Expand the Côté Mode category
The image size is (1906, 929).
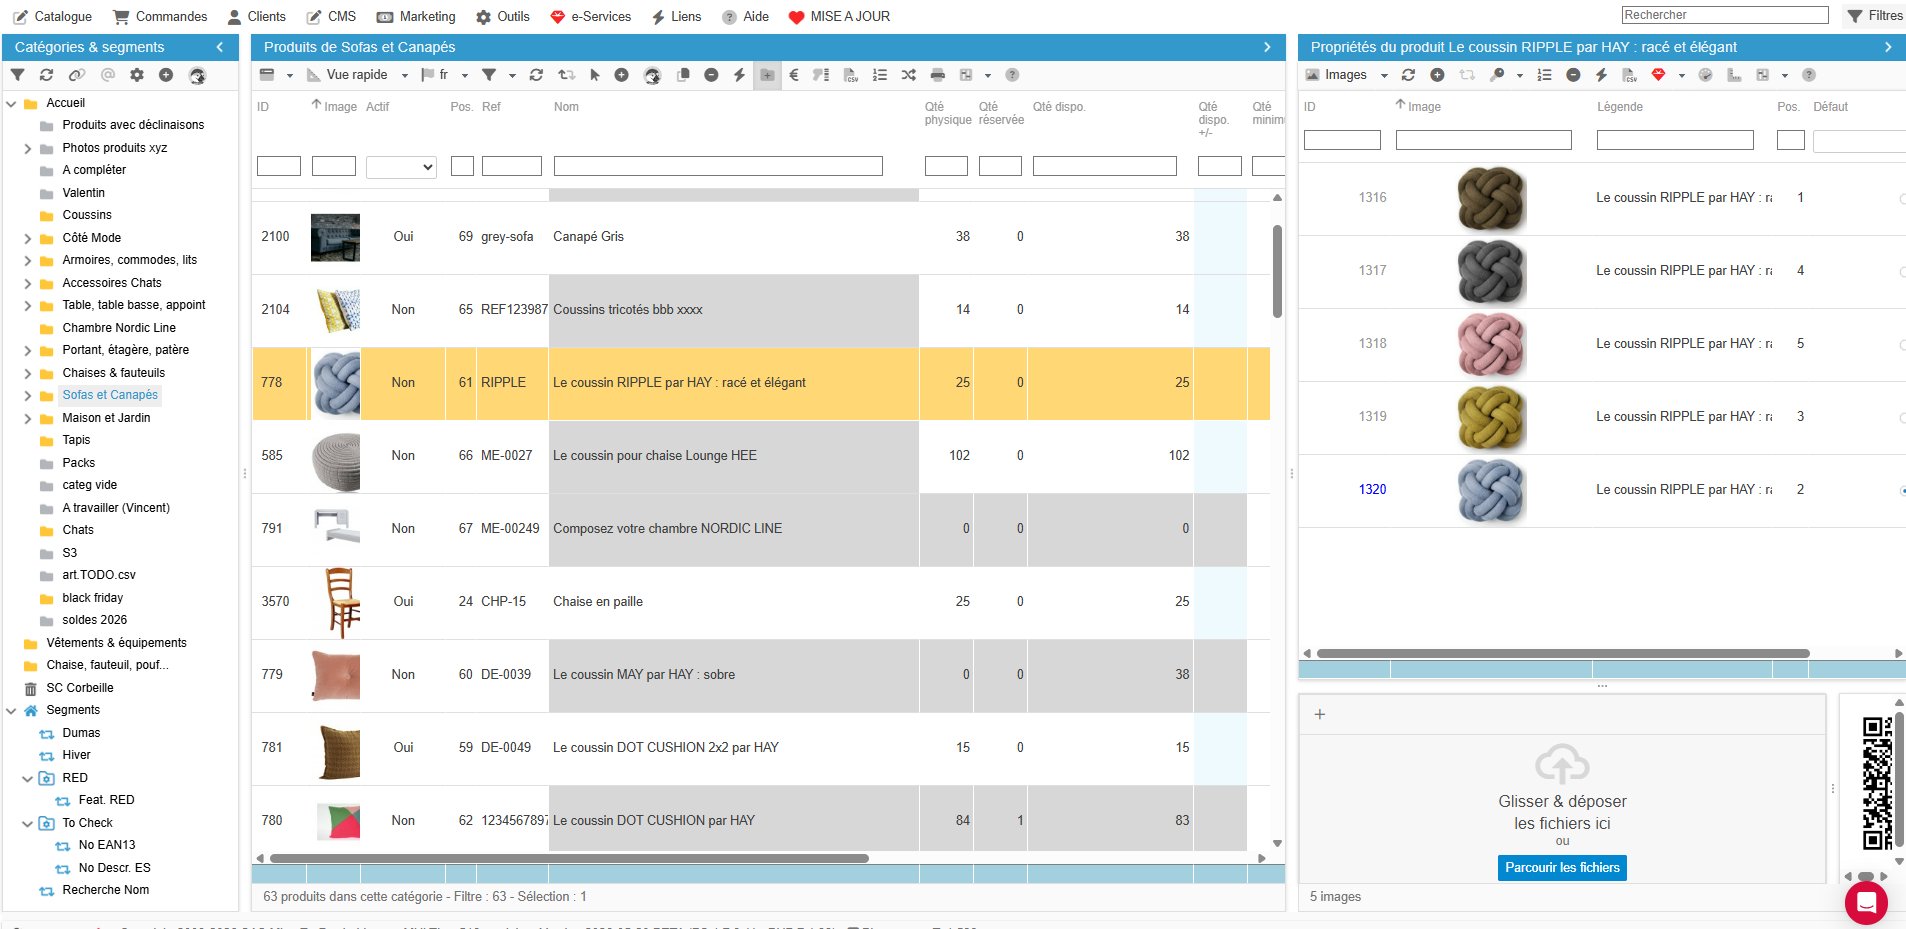coord(28,238)
